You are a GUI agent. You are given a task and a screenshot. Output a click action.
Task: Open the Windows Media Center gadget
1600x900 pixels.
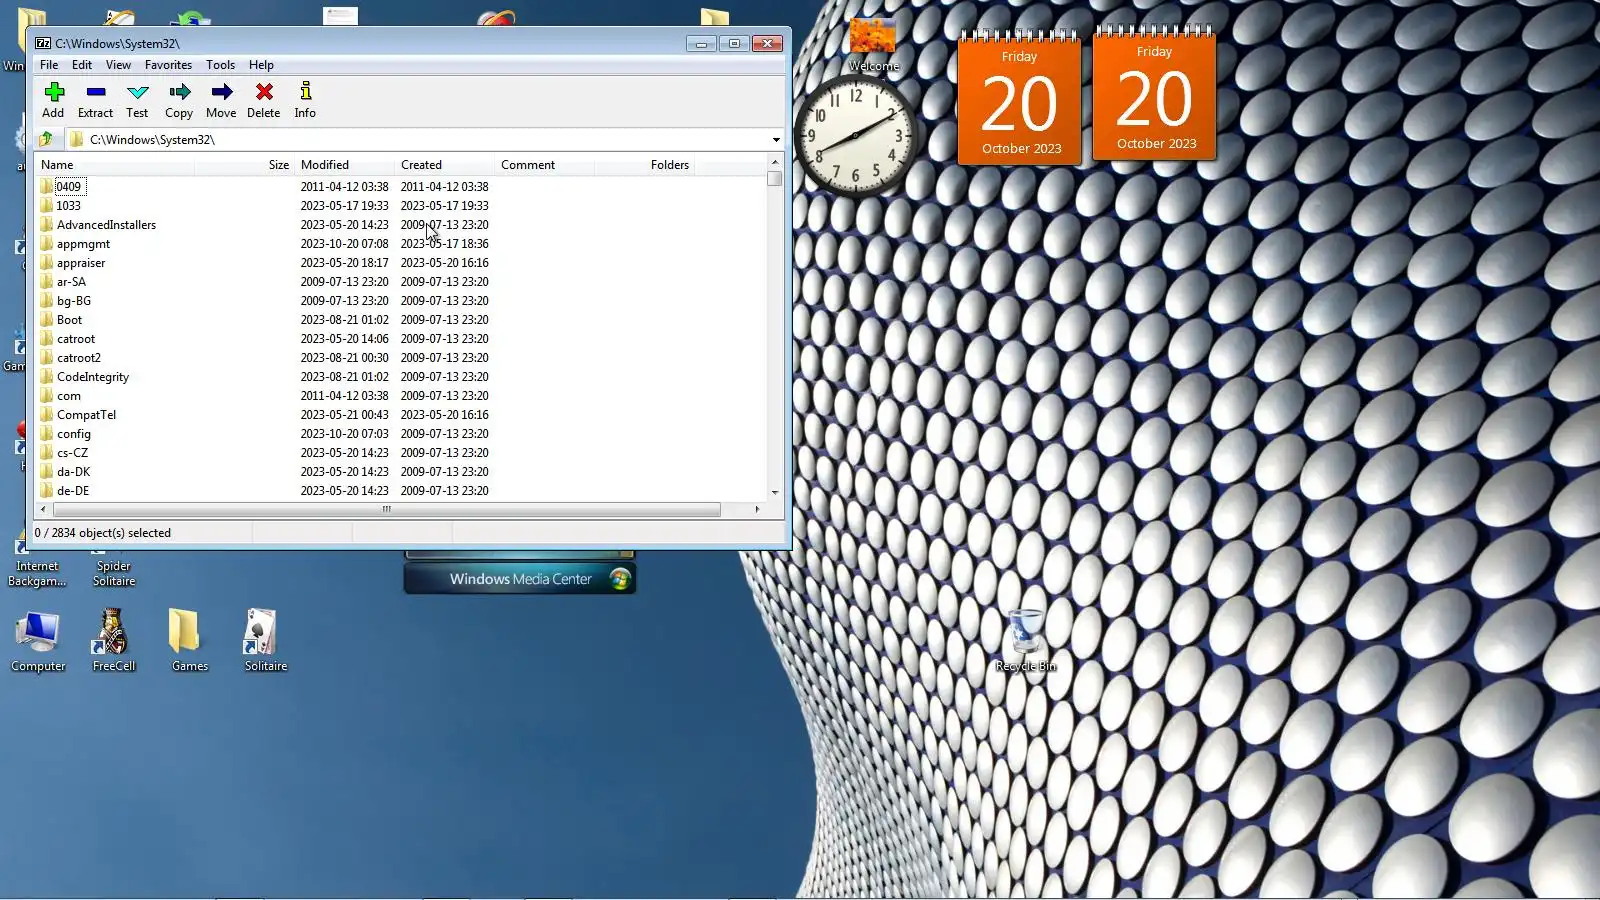click(520, 579)
